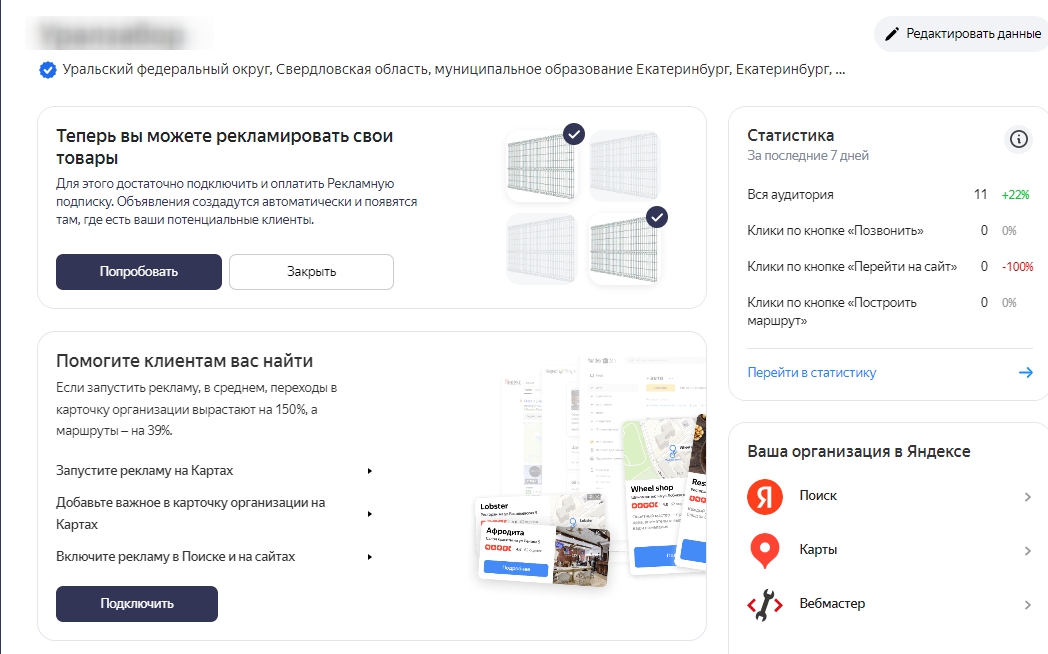Click the Вебмастер tools icon

tap(764, 605)
